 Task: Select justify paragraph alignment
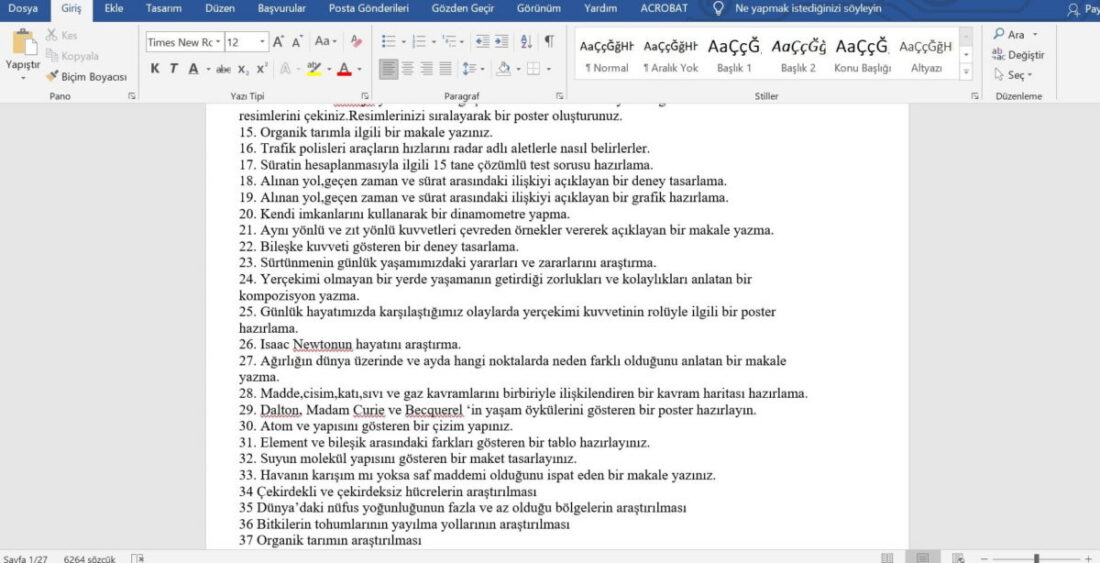tap(445, 69)
